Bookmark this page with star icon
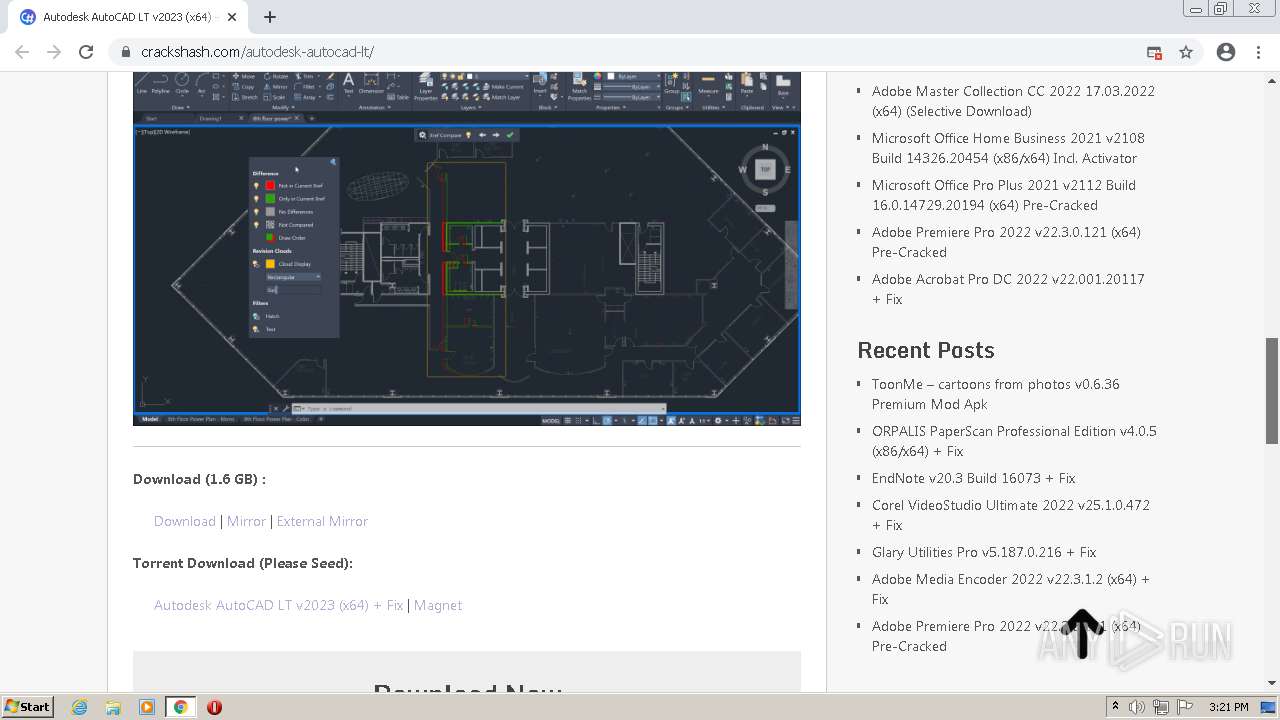The height and width of the screenshot is (720, 1280). coord(1186,52)
